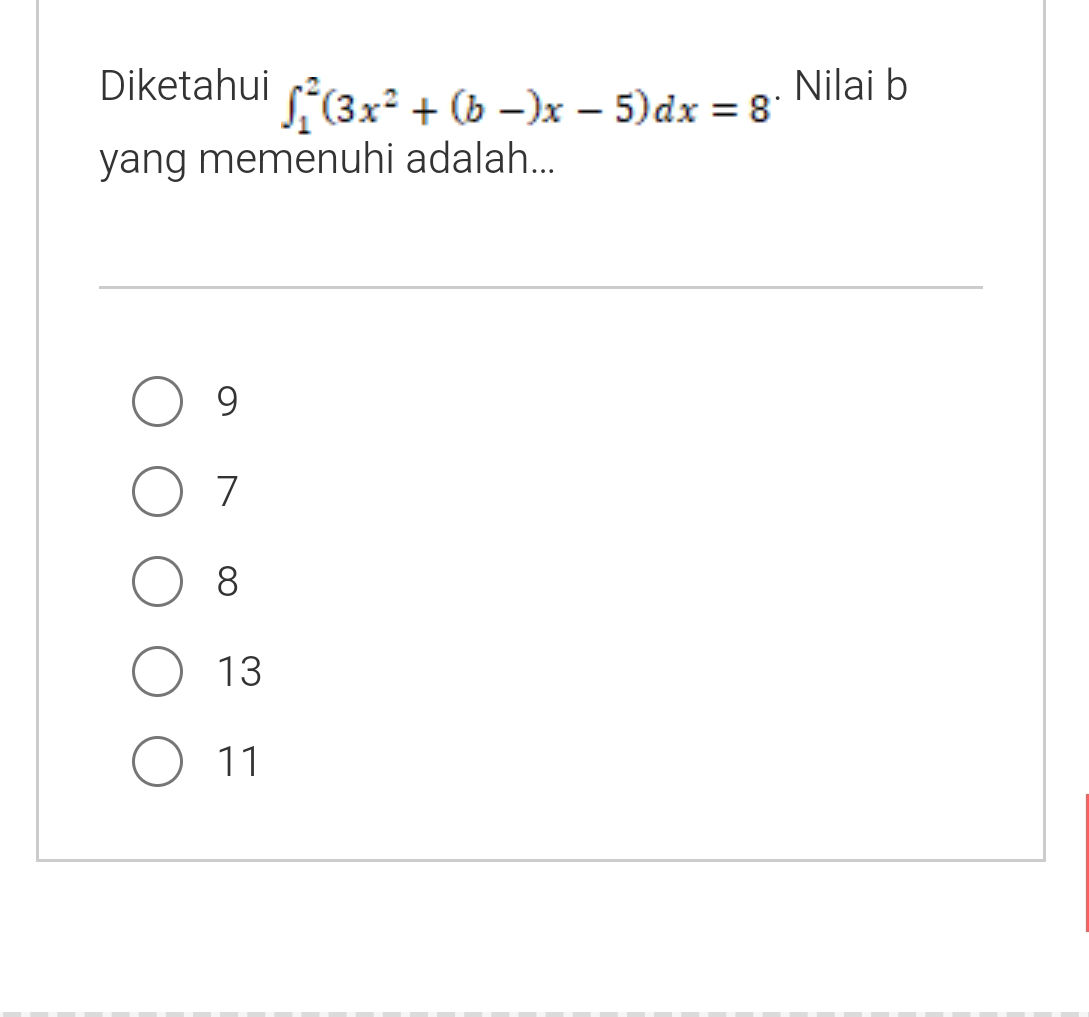Select the radio button for answer 11
The image size is (1089, 1017).
[x=157, y=761]
